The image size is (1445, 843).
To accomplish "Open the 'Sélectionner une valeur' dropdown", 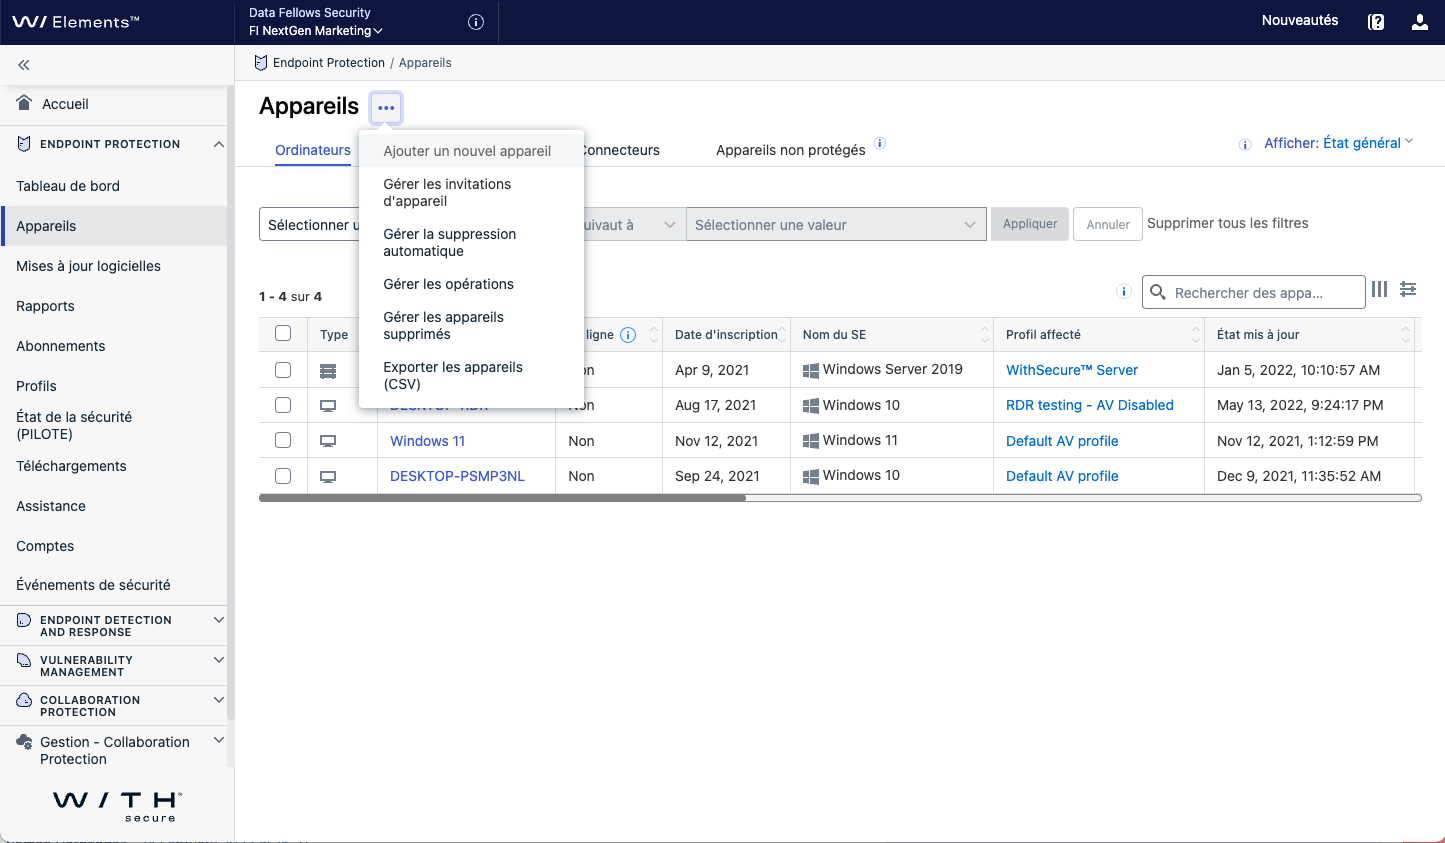I will (835, 225).
